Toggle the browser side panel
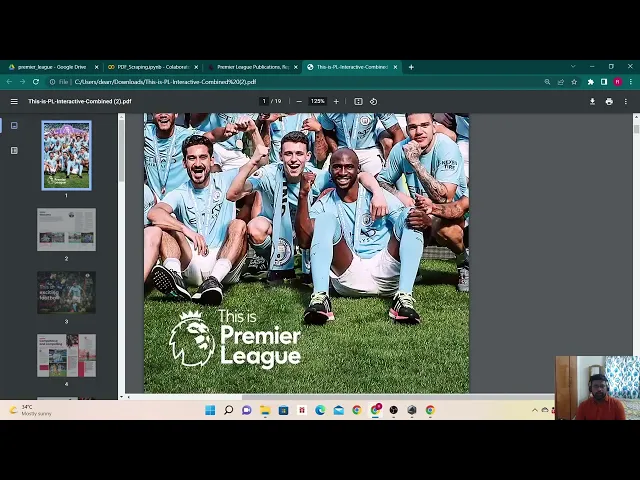The image size is (640, 480). (x=604, y=82)
